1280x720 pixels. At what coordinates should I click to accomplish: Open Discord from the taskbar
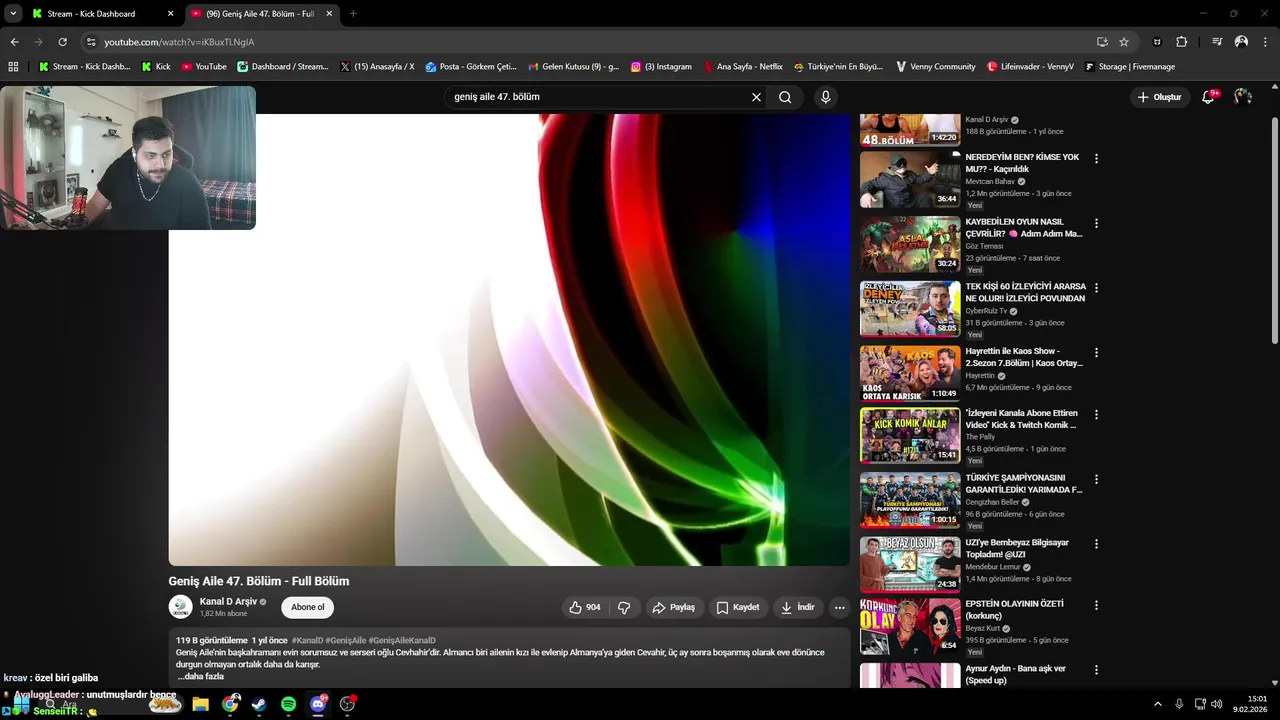[x=318, y=704]
